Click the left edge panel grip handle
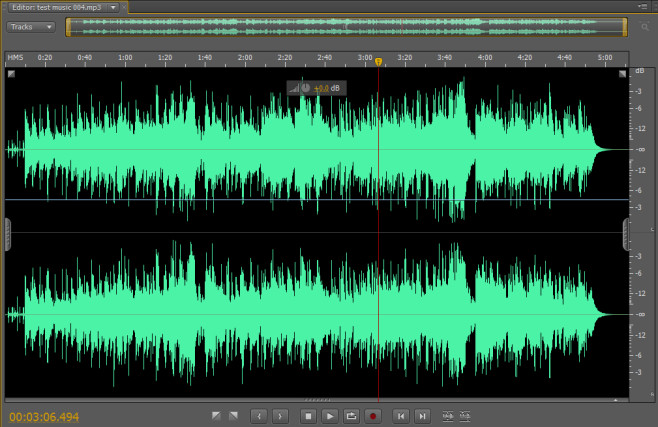The width and height of the screenshot is (658, 427). click(x=8, y=234)
